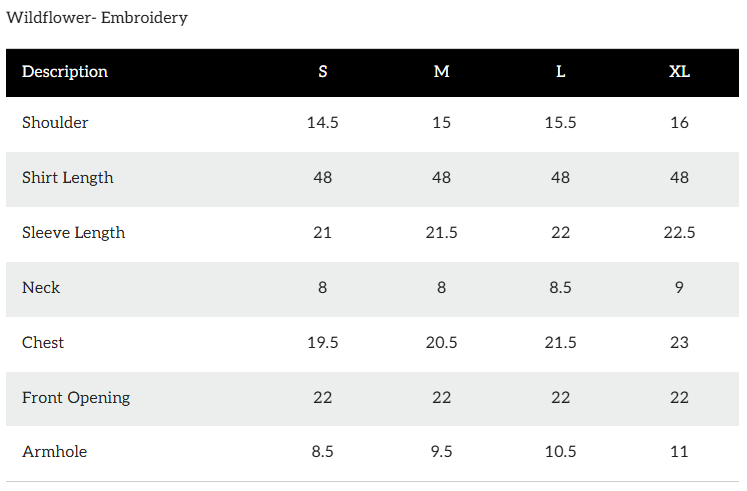This screenshot has width=747, height=491.
Task: Select the Sleeve Length row label
Action: [x=73, y=233]
